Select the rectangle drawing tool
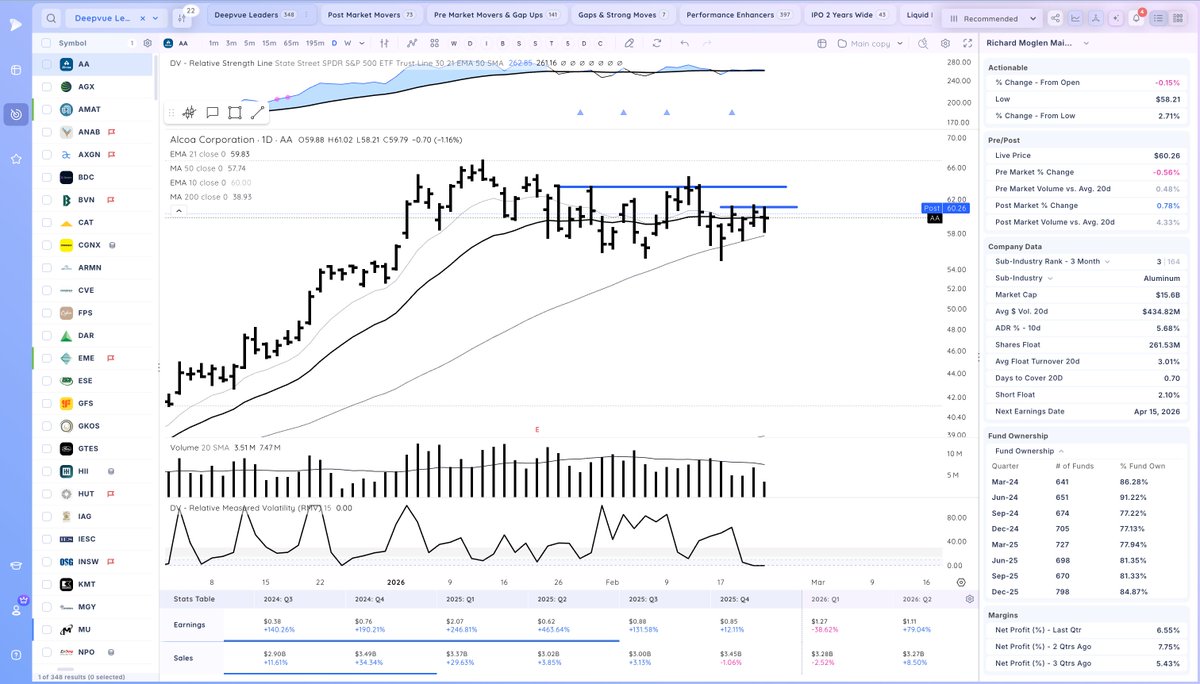The image size is (1200, 684). 234,113
